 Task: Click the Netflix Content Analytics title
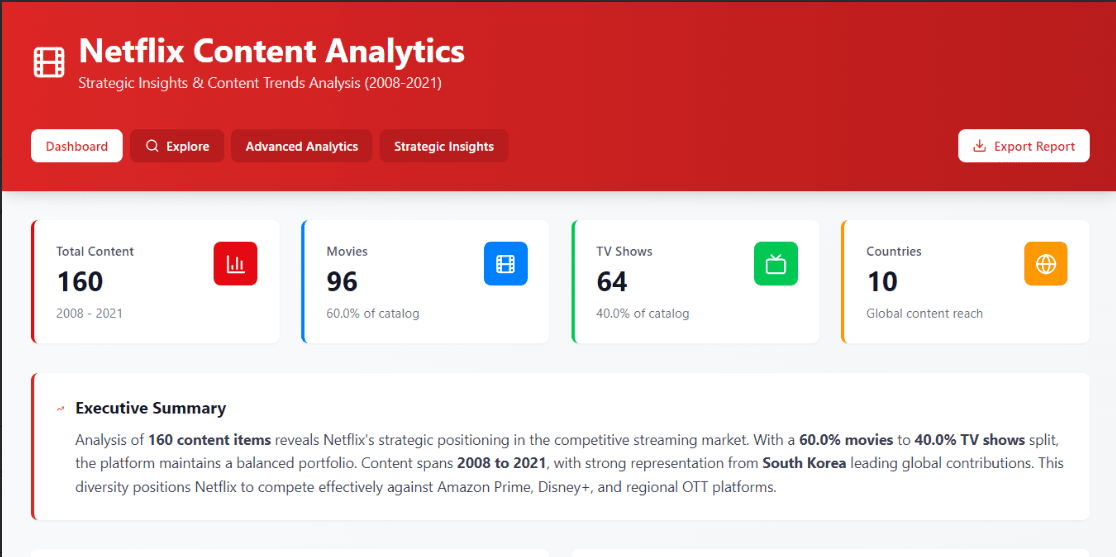(x=271, y=51)
